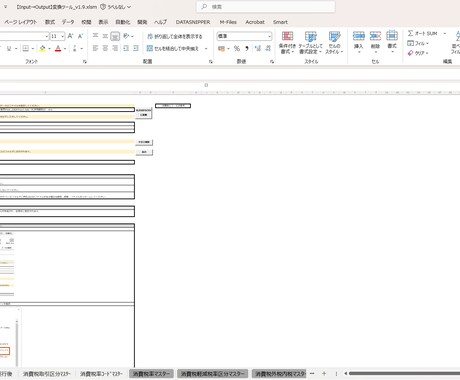460x380 pixels.
Task: Open the Data (データ) ribbon tab
Action: click(x=68, y=22)
